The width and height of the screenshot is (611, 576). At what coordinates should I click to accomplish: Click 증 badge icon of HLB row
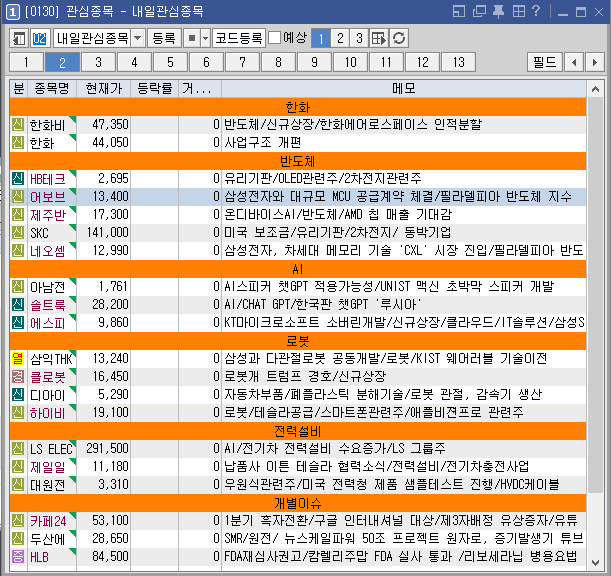pos(18,557)
